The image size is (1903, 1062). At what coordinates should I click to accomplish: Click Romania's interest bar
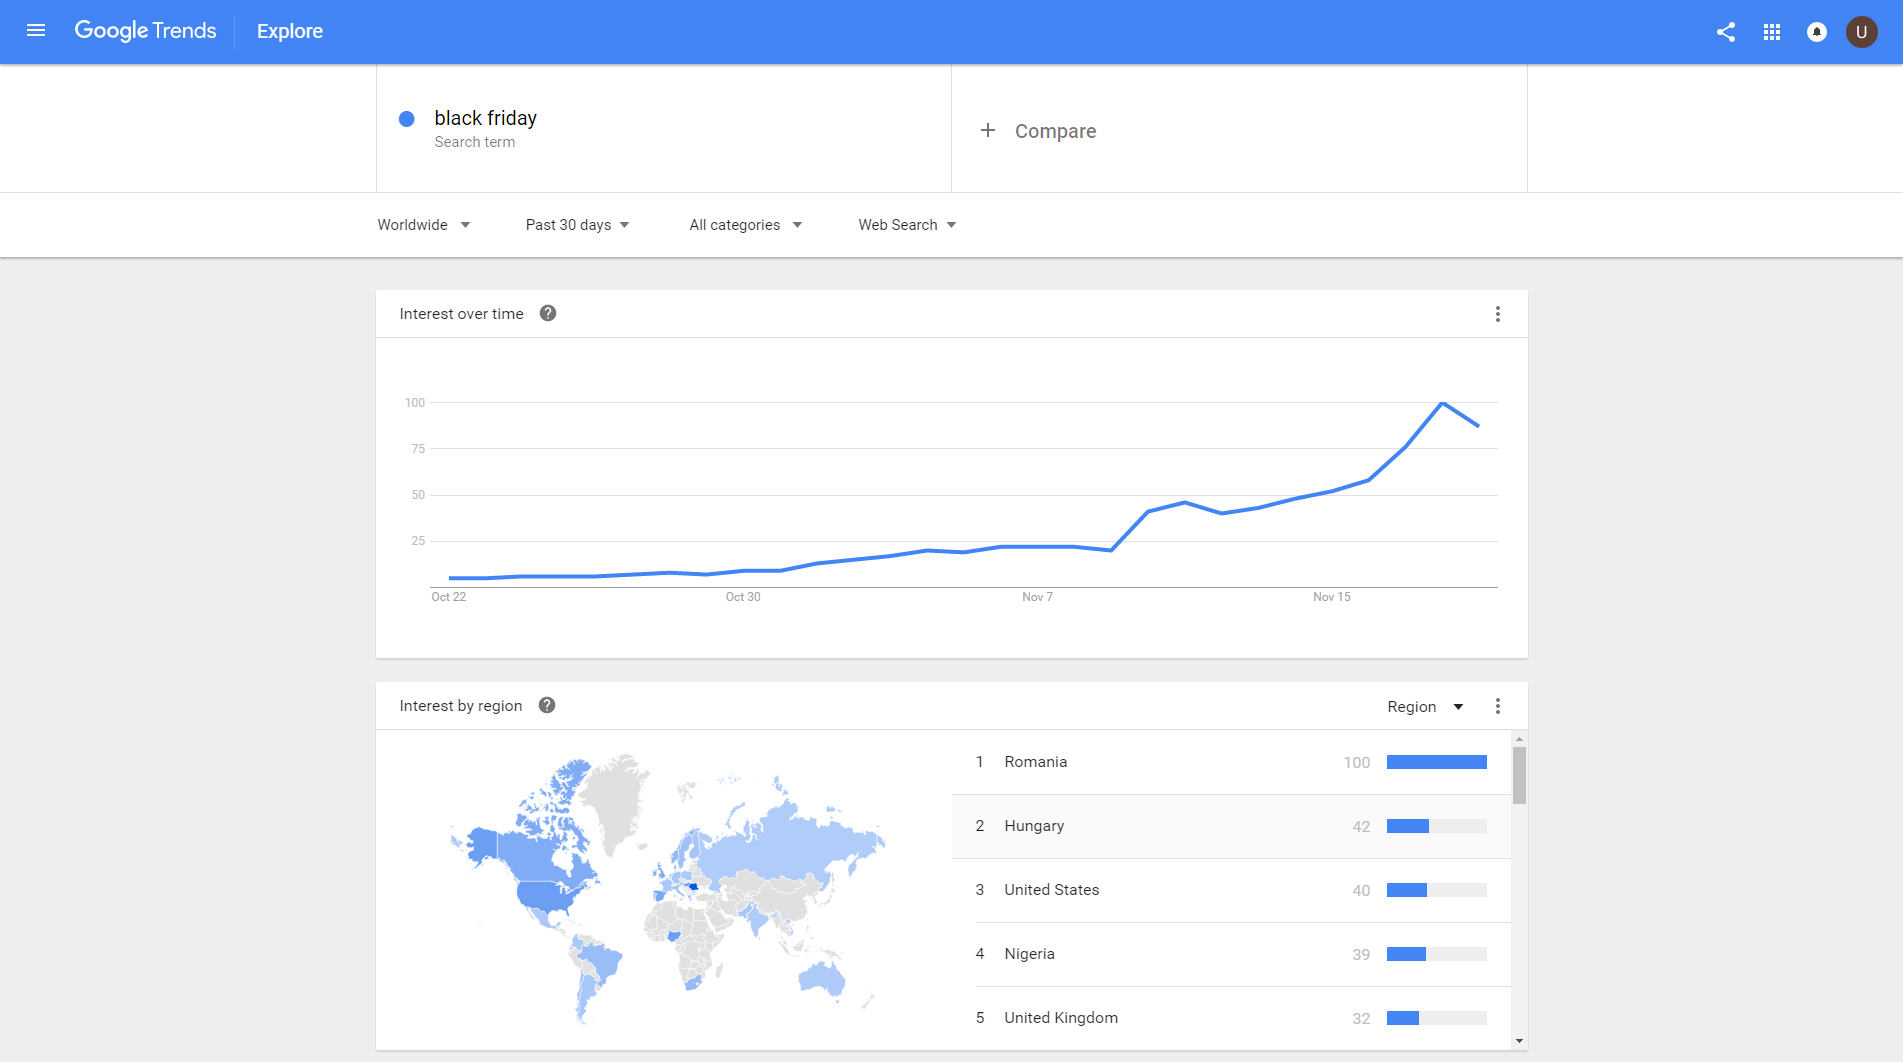[1437, 762]
